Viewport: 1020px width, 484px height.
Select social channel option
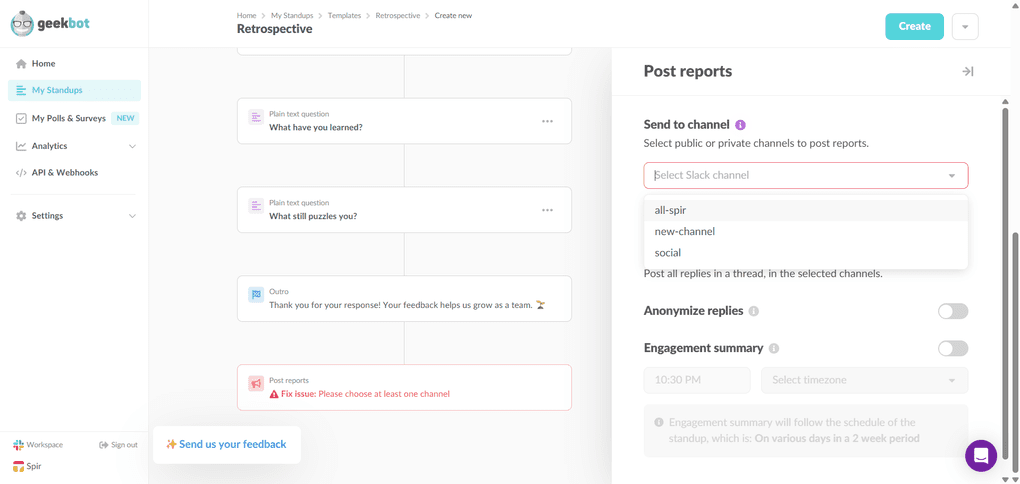(x=806, y=252)
